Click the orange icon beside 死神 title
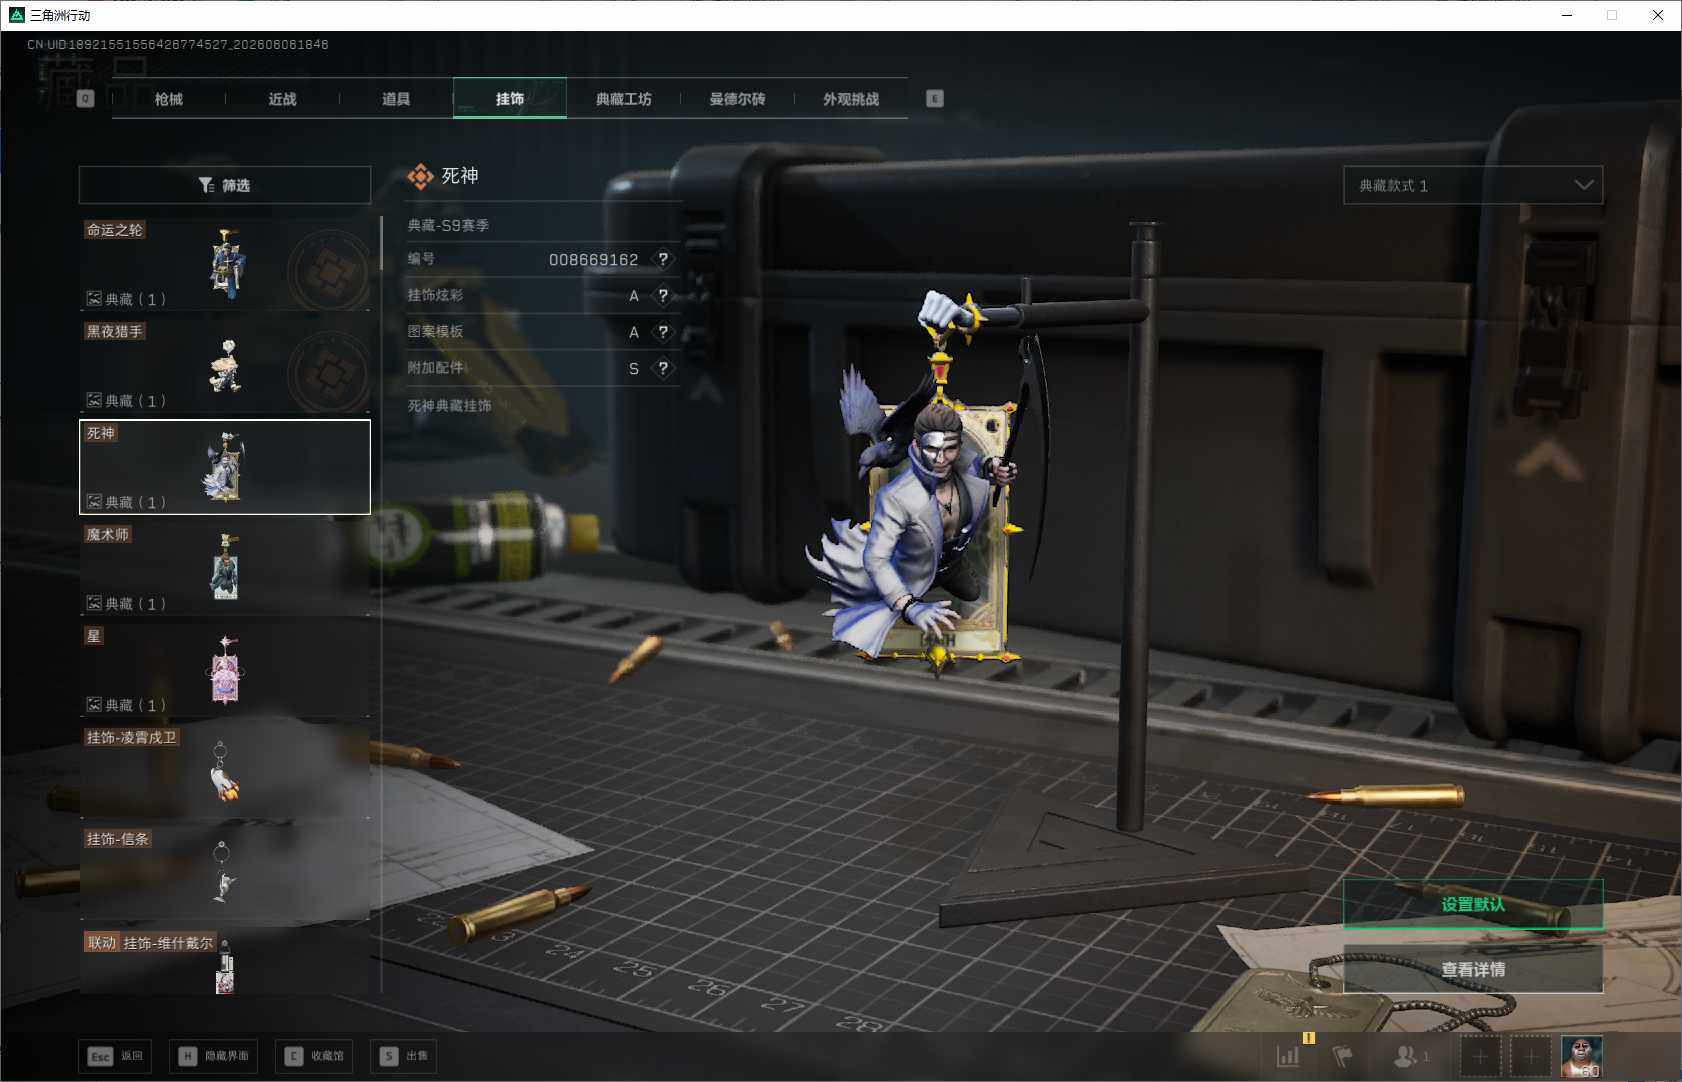Viewport: 1682px width, 1082px height. [x=420, y=176]
